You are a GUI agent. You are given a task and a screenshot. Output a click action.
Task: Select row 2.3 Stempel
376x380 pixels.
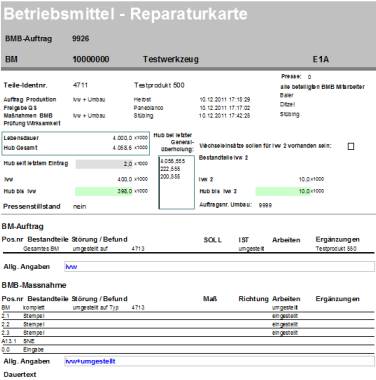click(x=188, y=333)
